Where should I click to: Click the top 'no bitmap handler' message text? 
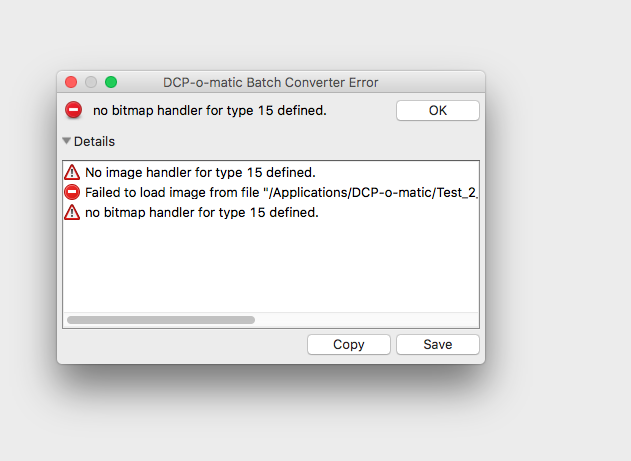tap(210, 110)
